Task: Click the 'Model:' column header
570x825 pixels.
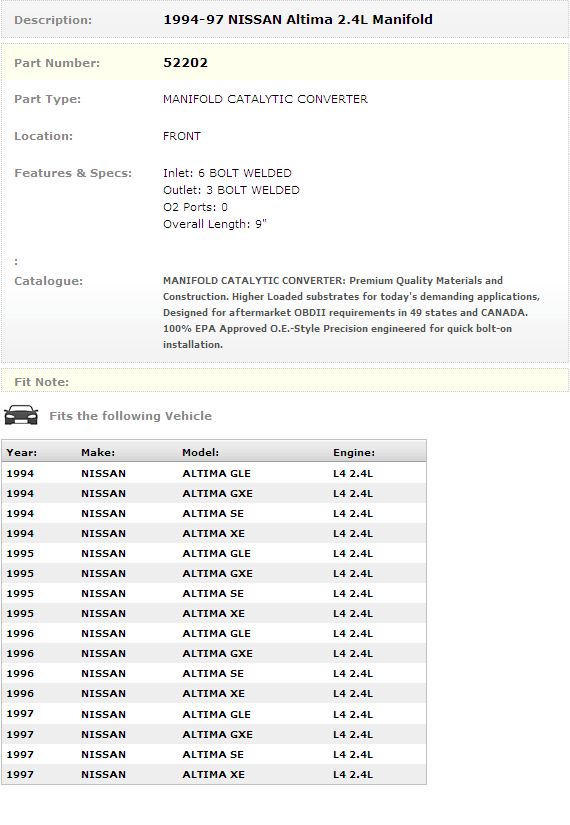Action: pyautogui.click(x=201, y=452)
